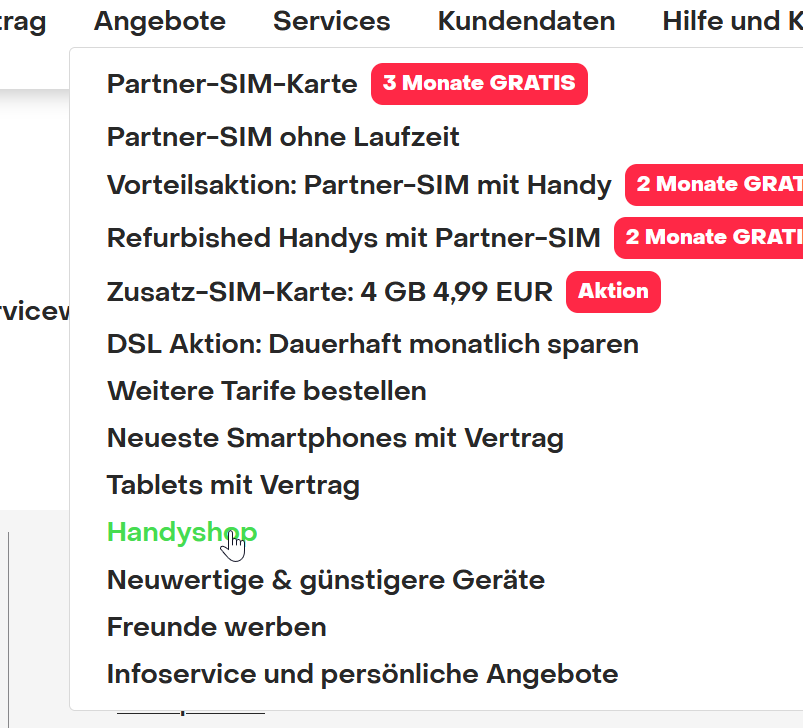Select Kundendaten in the top navigation

point(526,21)
